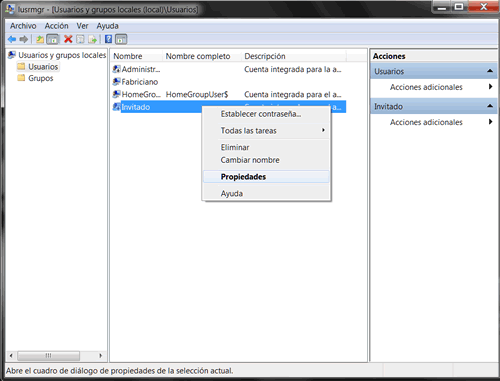Click the Properties sheet toolbar icon

(80, 39)
